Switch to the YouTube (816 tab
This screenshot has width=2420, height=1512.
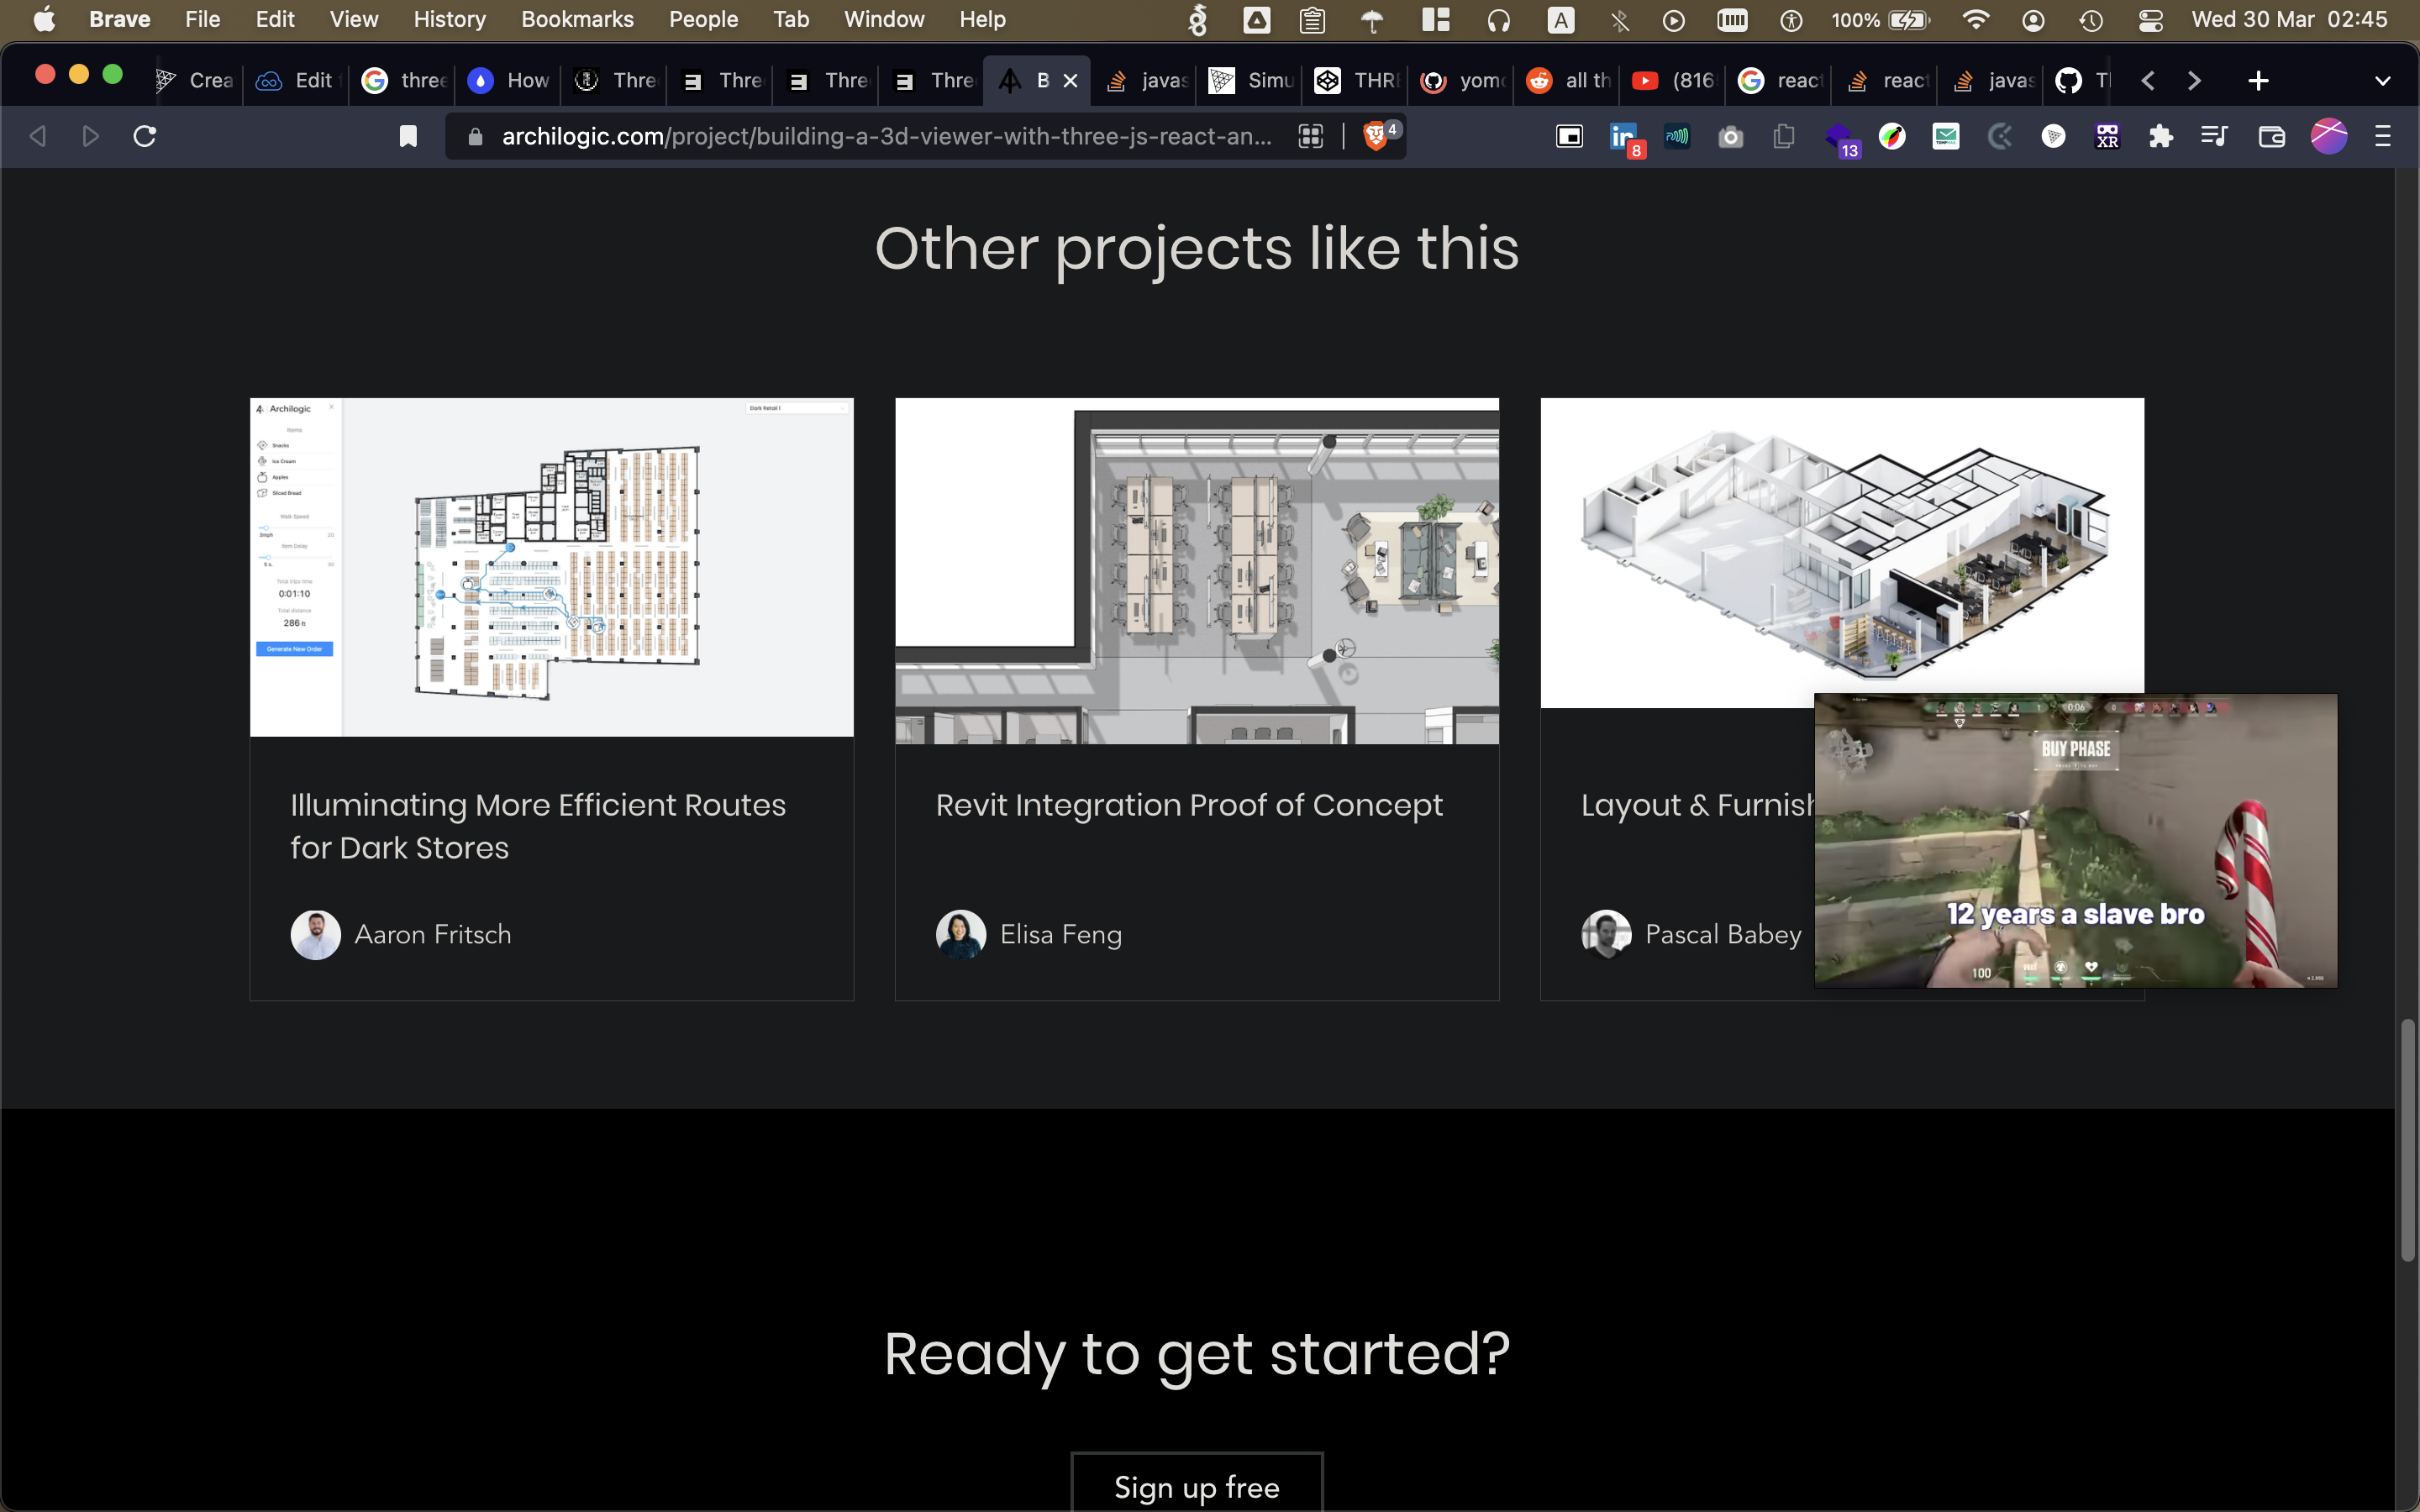(x=1673, y=81)
